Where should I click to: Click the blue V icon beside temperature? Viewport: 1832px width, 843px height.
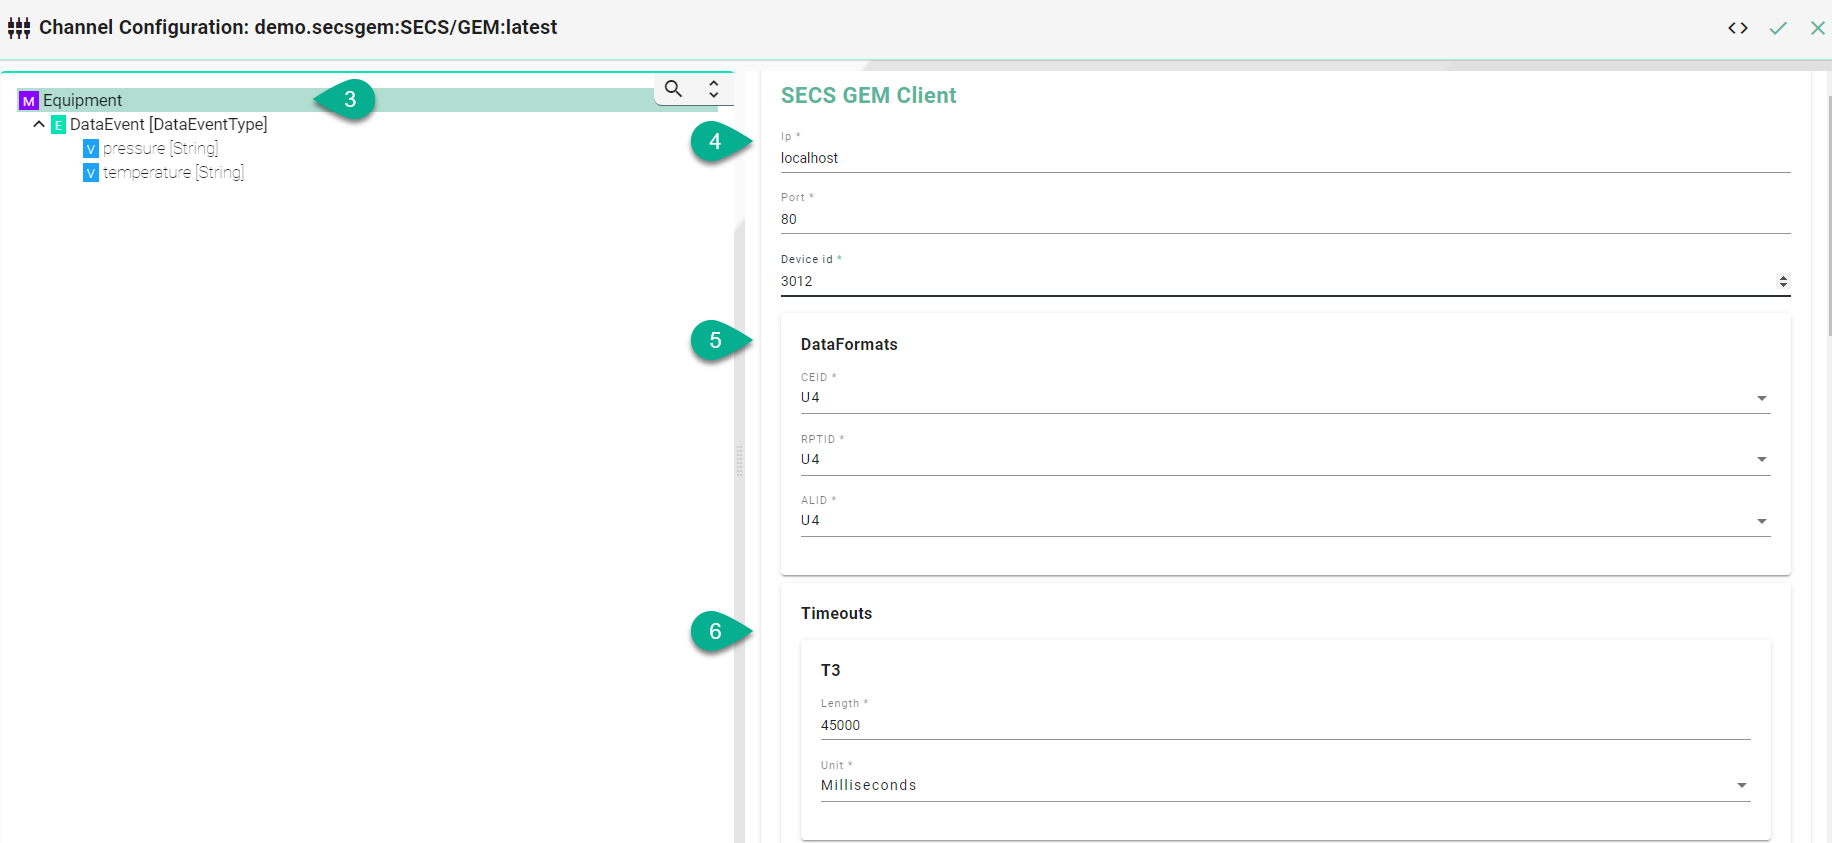[x=91, y=173]
